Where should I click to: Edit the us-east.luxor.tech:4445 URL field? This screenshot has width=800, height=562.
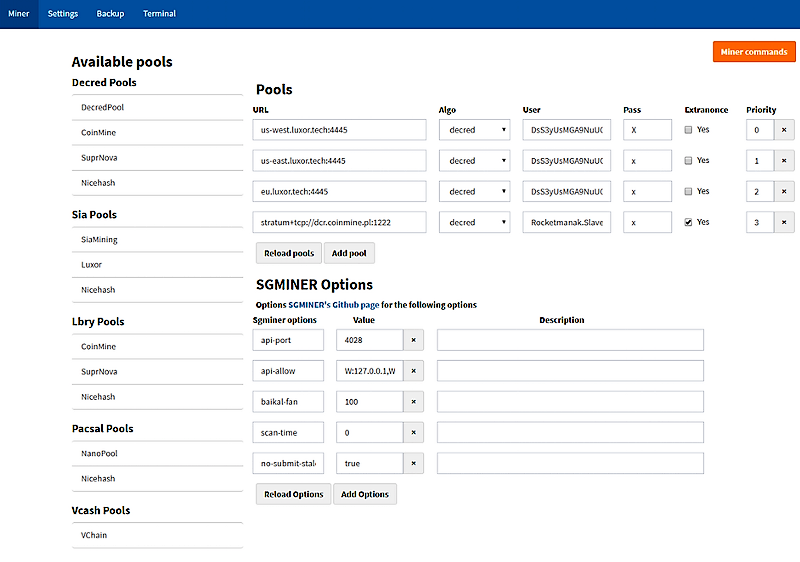(x=339, y=161)
